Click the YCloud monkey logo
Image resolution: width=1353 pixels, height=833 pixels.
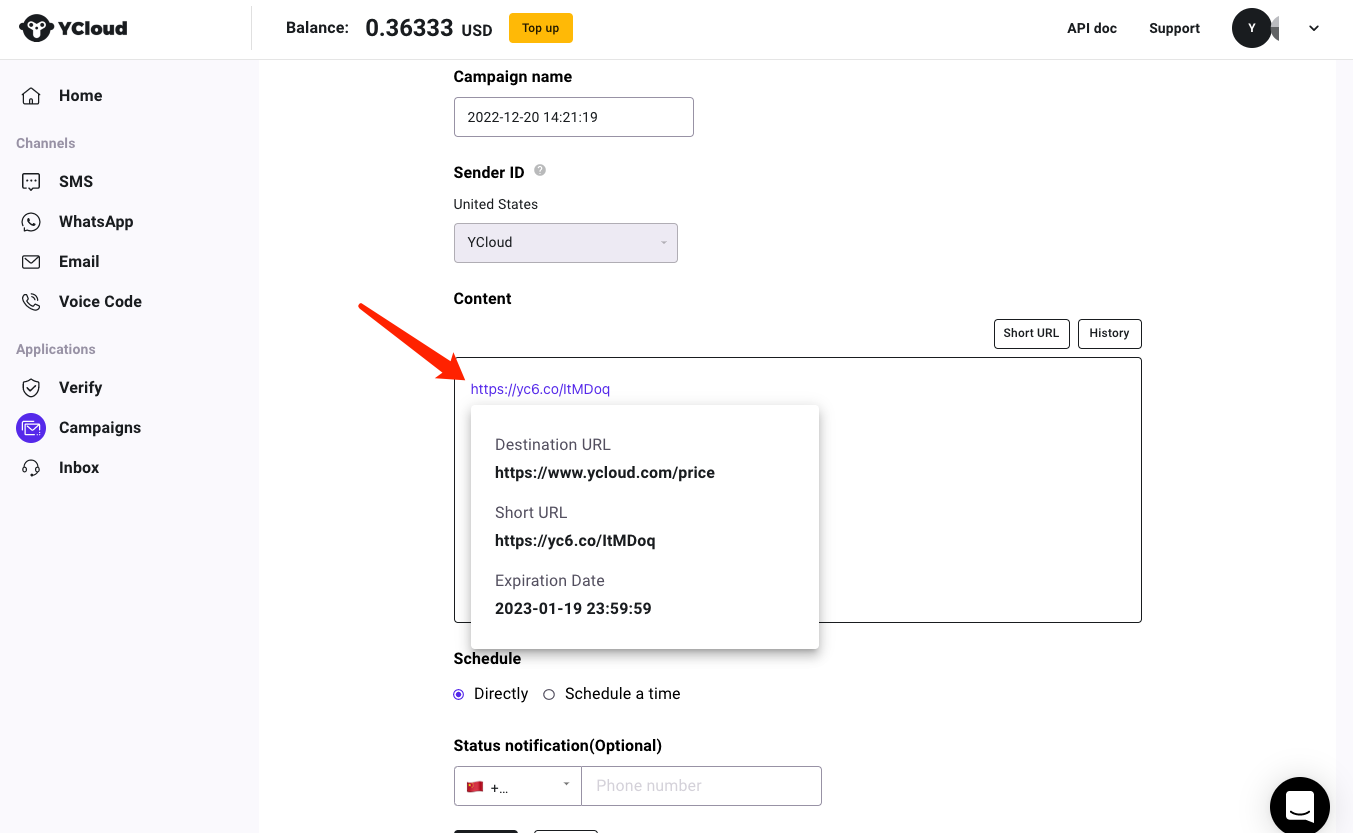pyautogui.click(x=36, y=28)
